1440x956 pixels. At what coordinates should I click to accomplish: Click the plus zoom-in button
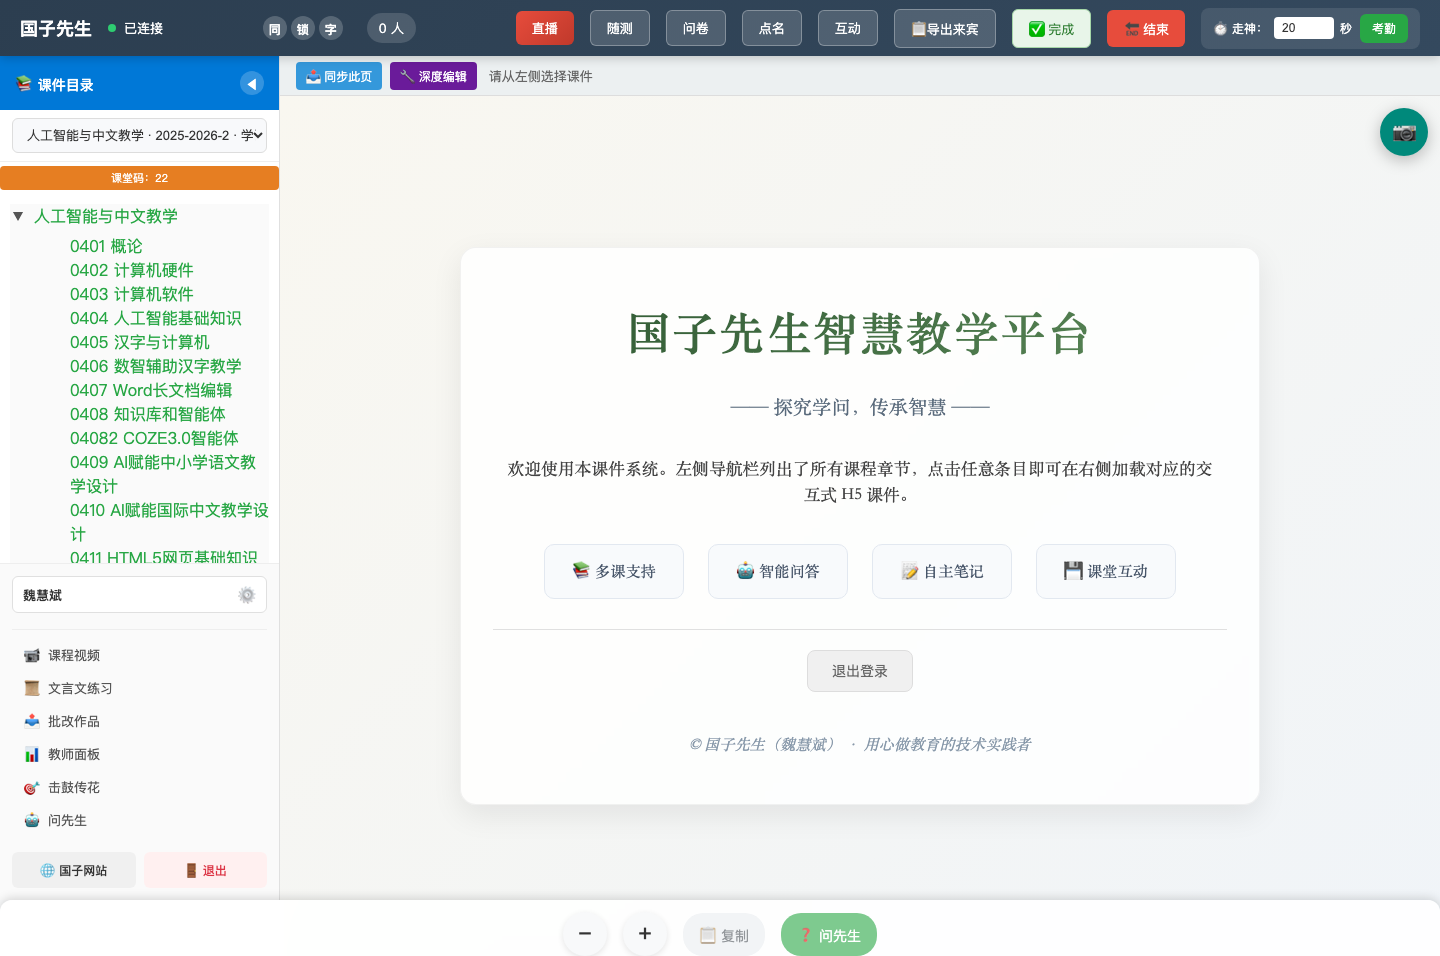click(x=645, y=934)
